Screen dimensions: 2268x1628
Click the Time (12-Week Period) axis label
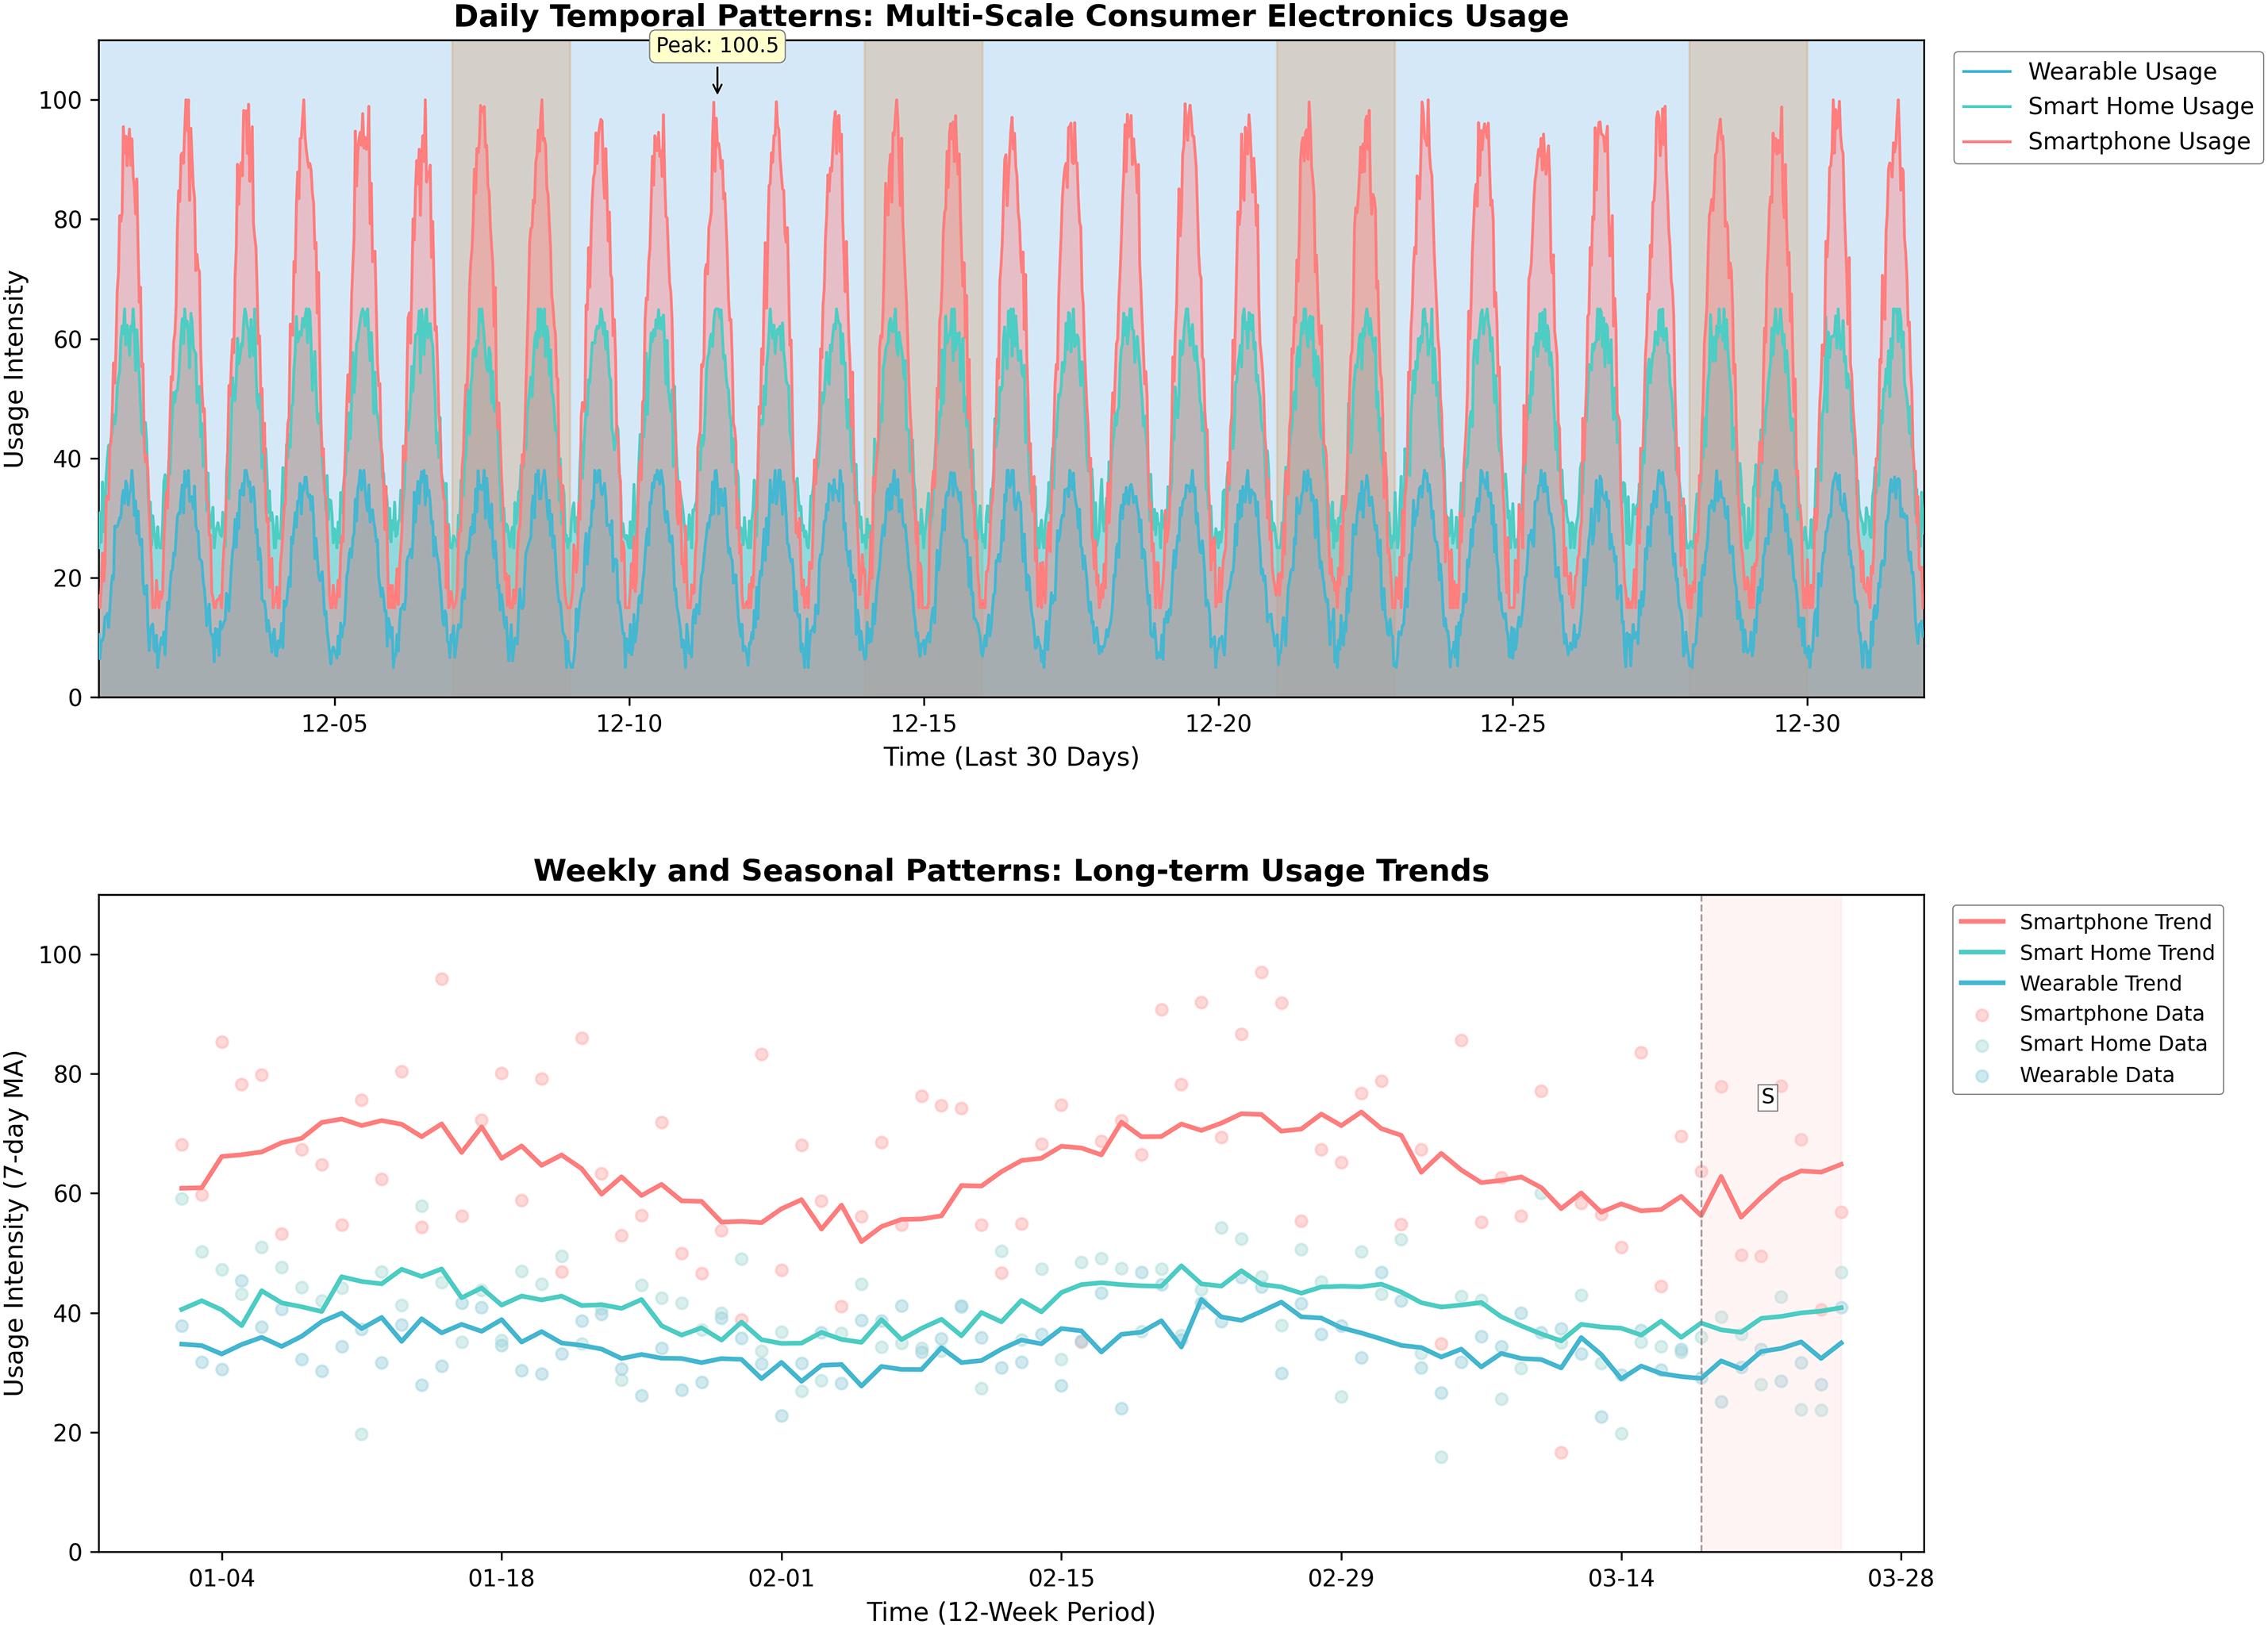click(1010, 1612)
